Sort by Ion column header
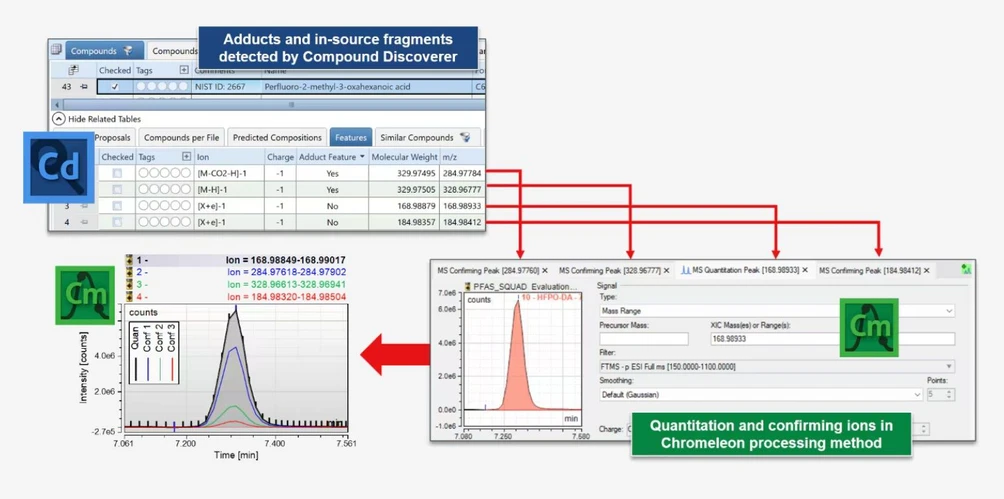 229,157
